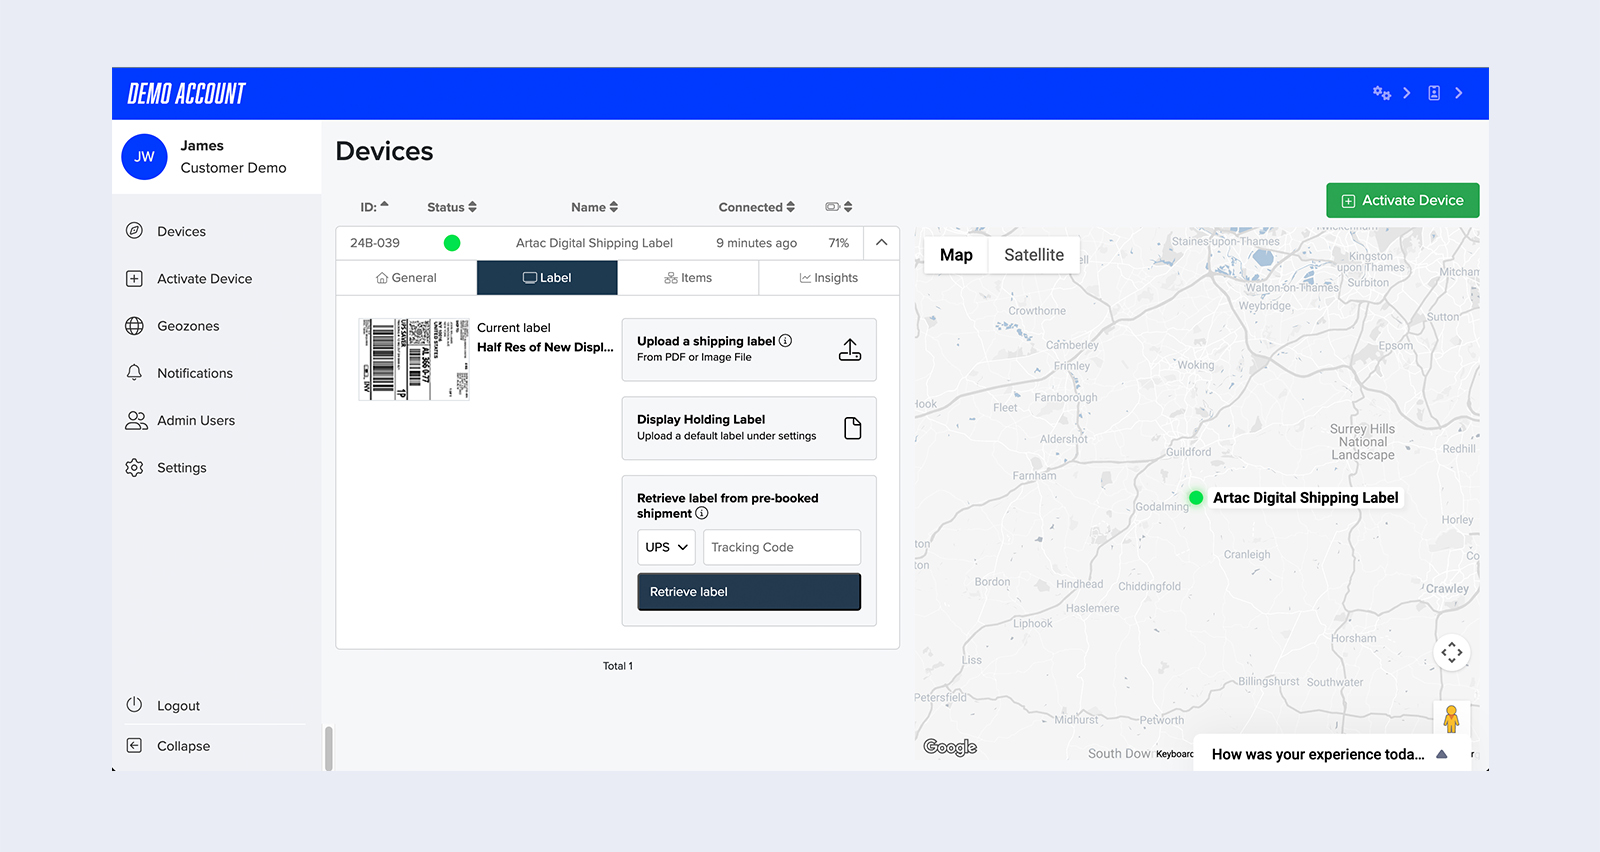Click the page icon in Display Holding Label
Image resolution: width=1600 pixels, height=852 pixels.
click(x=853, y=428)
